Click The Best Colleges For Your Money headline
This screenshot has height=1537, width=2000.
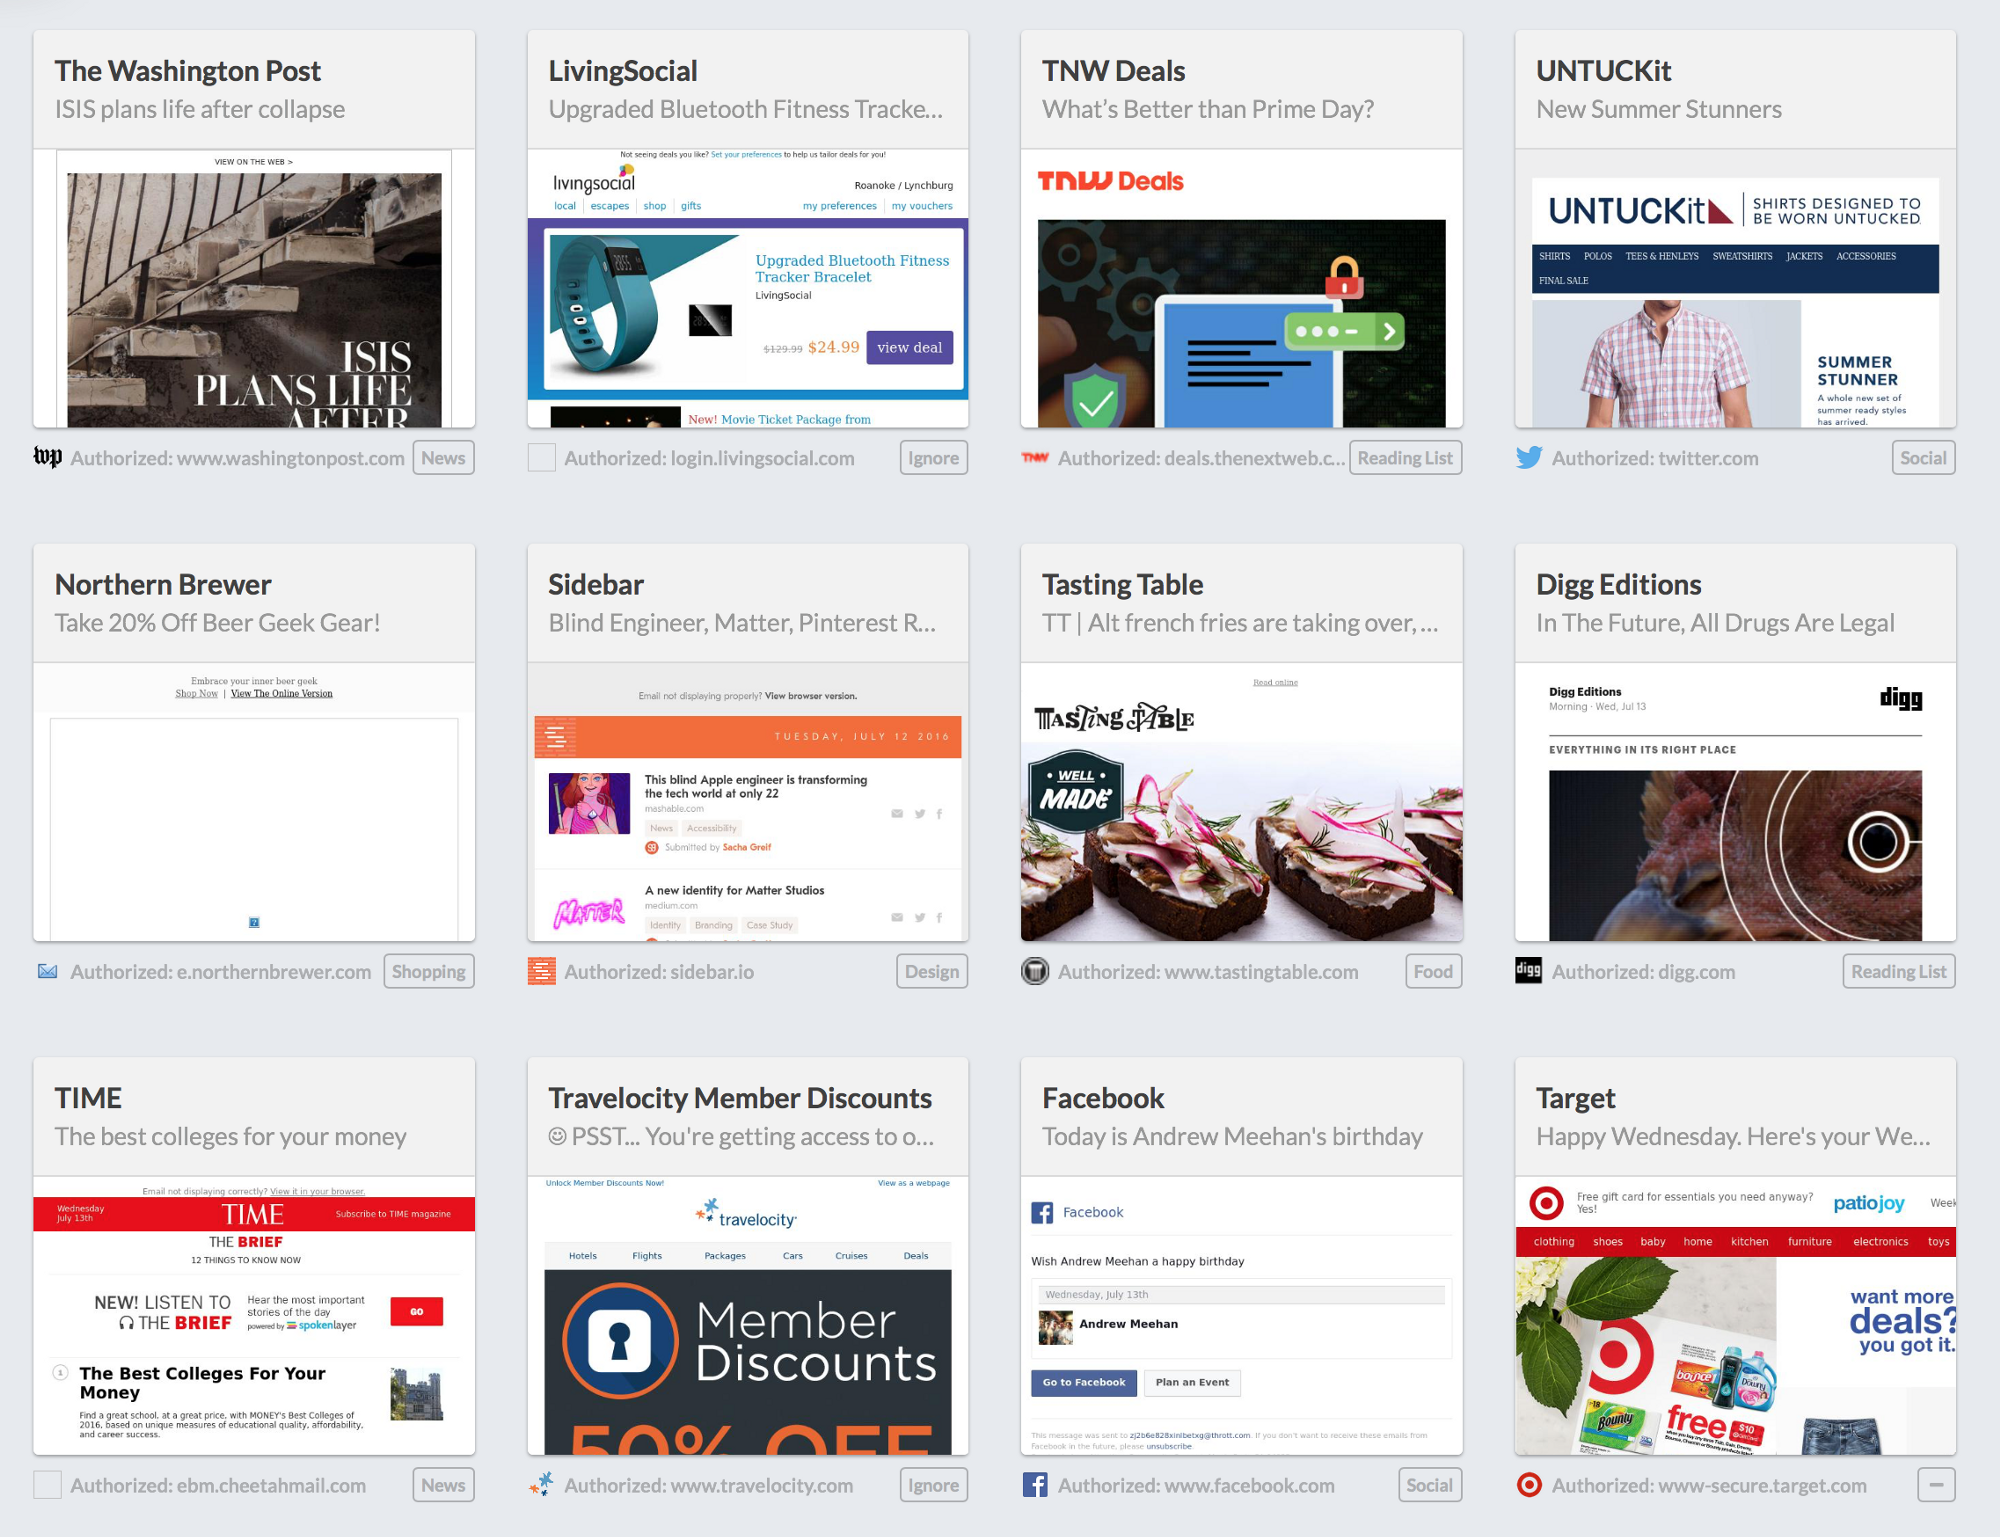[202, 1383]
